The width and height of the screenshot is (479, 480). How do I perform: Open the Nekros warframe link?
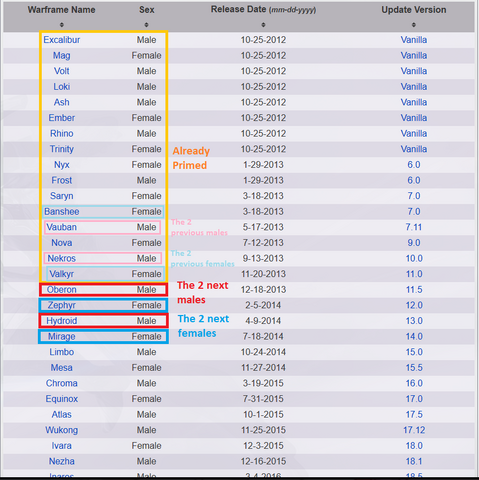(62, 258)
